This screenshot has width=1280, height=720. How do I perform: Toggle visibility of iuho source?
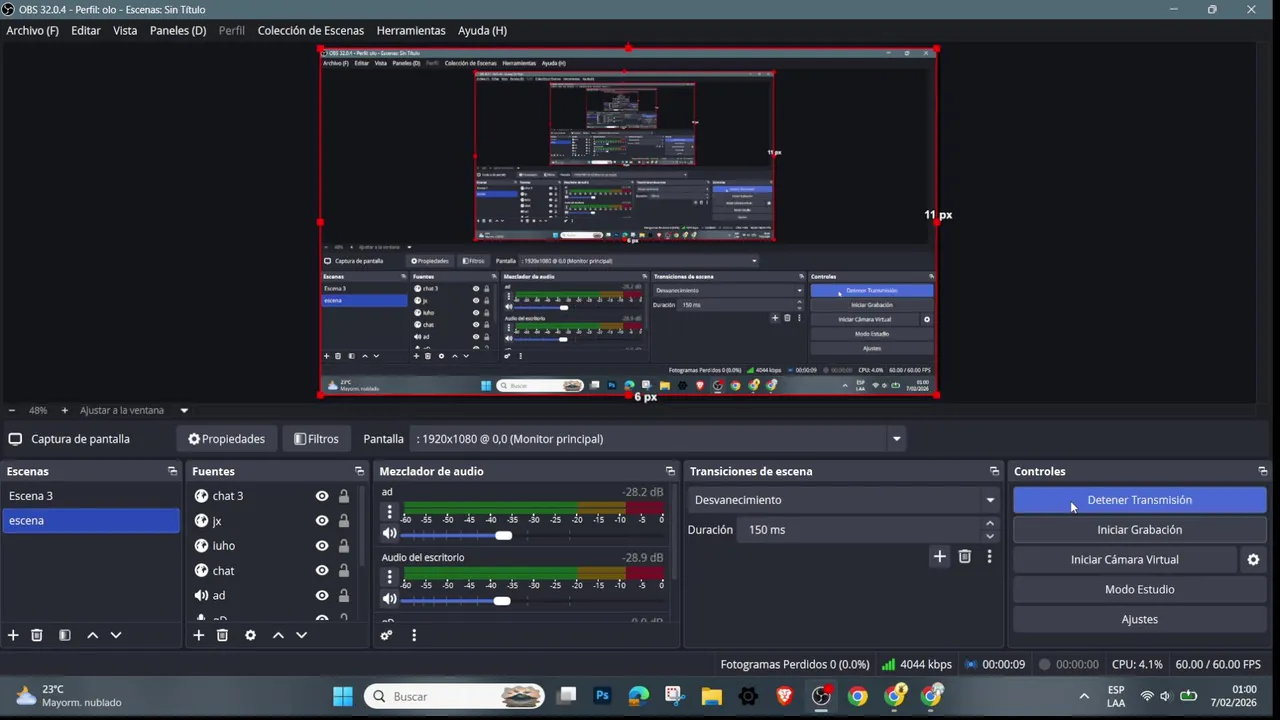point(322,546)
